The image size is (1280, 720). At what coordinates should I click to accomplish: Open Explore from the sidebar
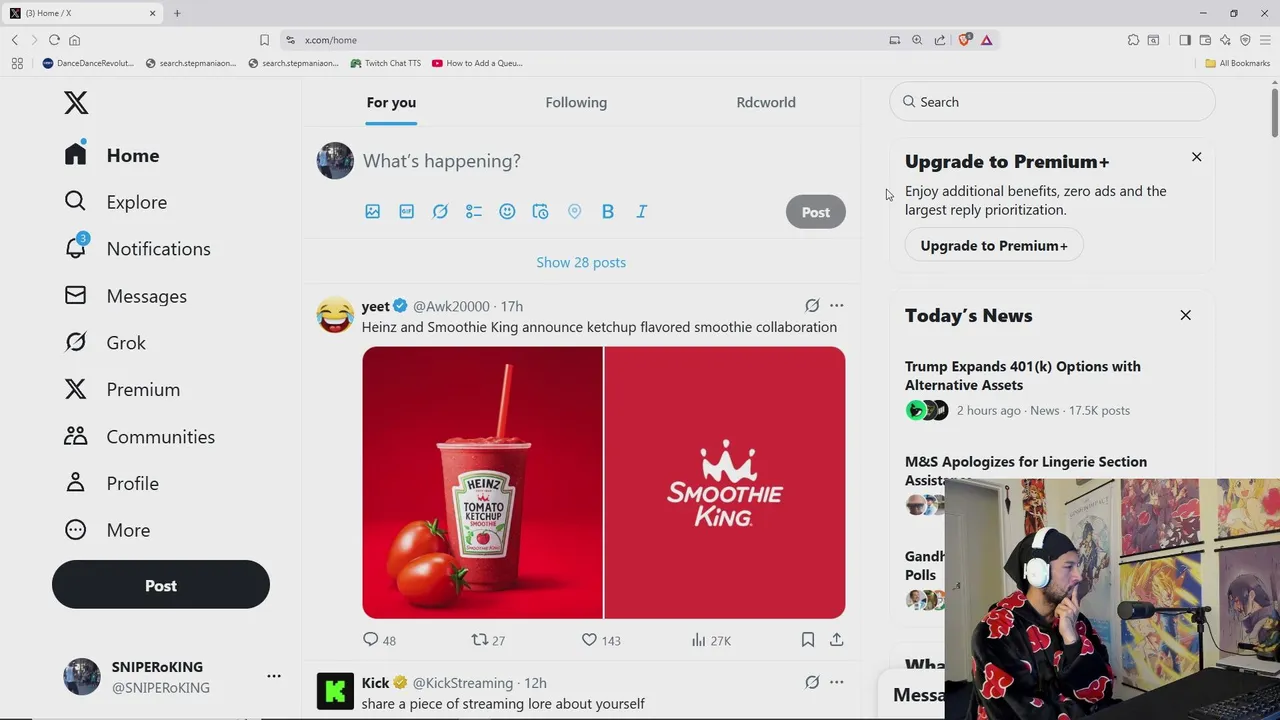[115, 202]
